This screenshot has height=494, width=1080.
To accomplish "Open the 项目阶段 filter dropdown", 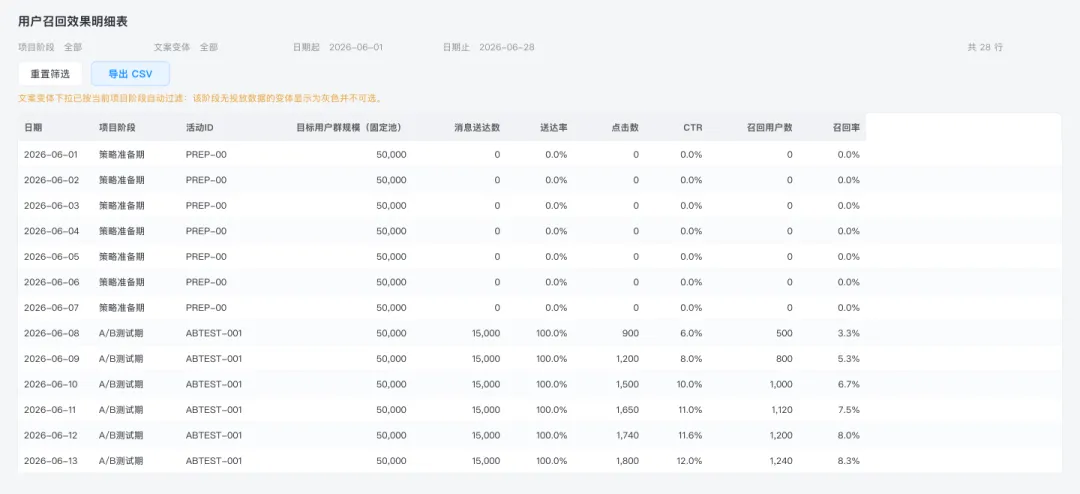I will pyautogui.click(x=73, y=48).
